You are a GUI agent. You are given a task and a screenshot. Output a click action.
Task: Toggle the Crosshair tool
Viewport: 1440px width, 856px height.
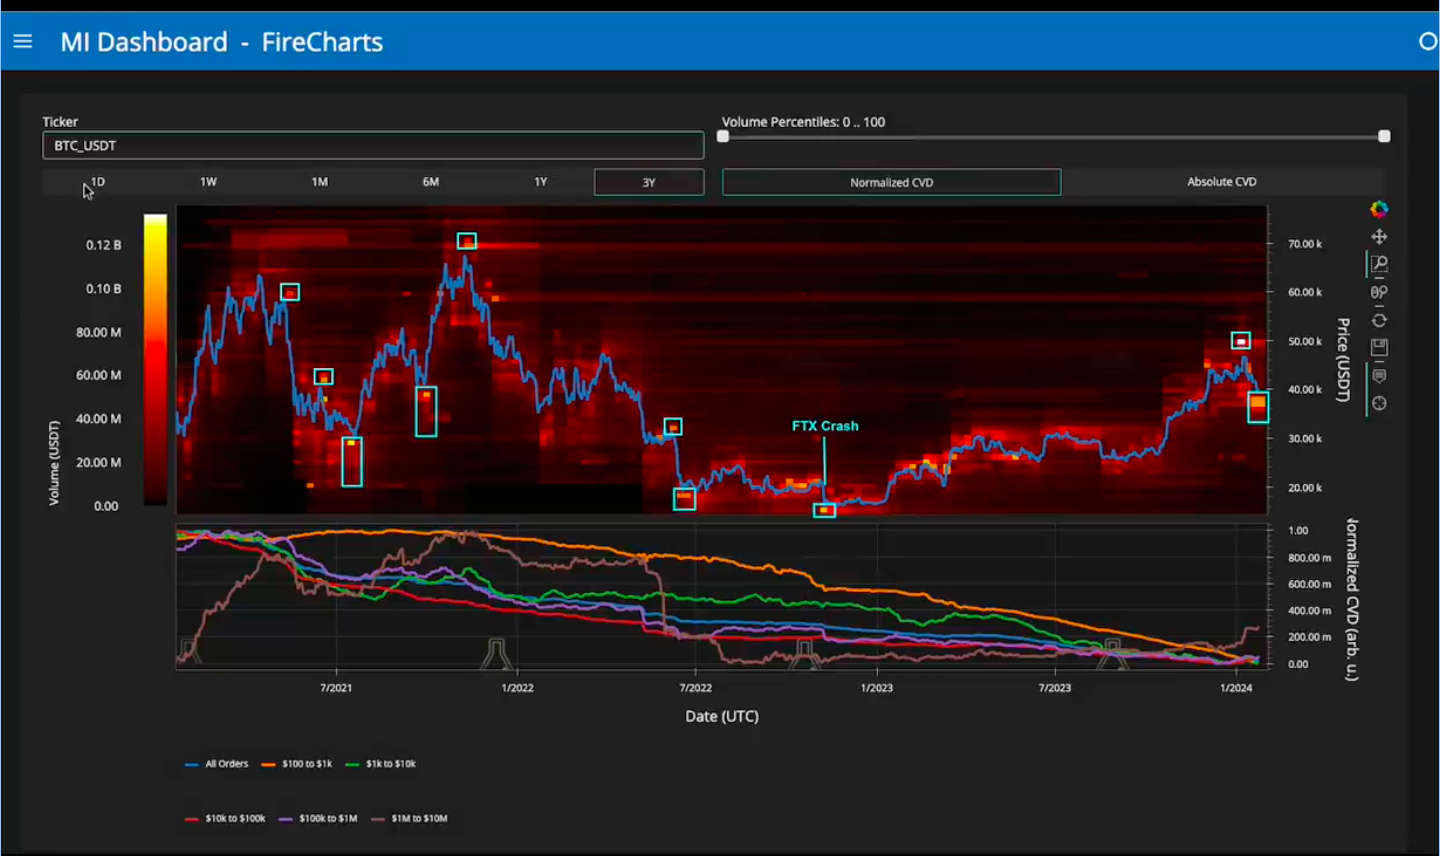click(1379, 404)
